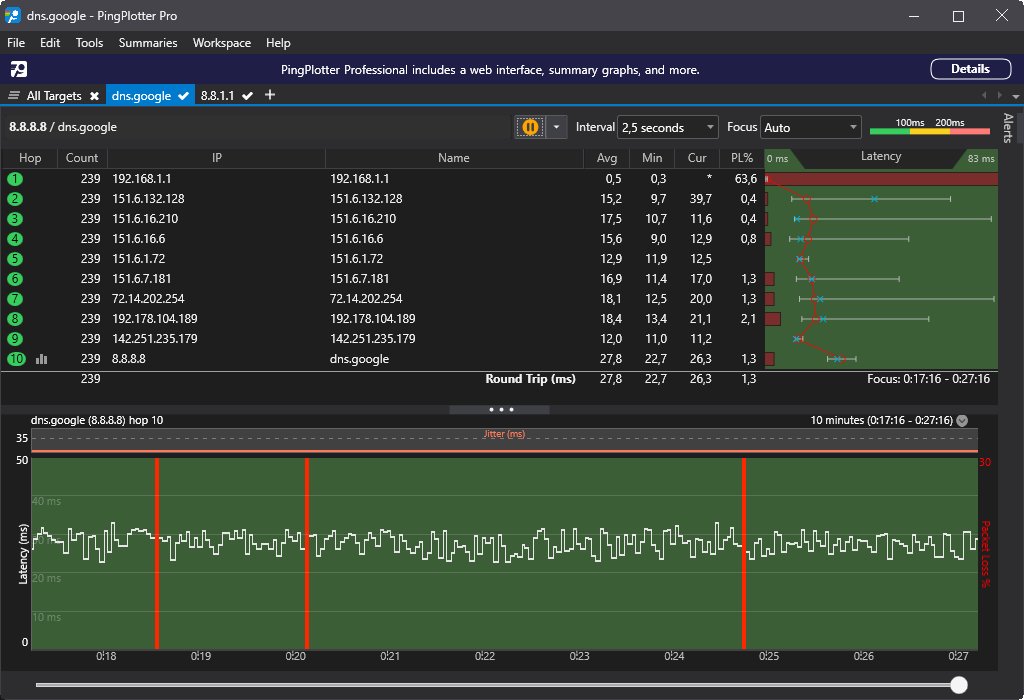Open the Tools menu

(89, 43)
